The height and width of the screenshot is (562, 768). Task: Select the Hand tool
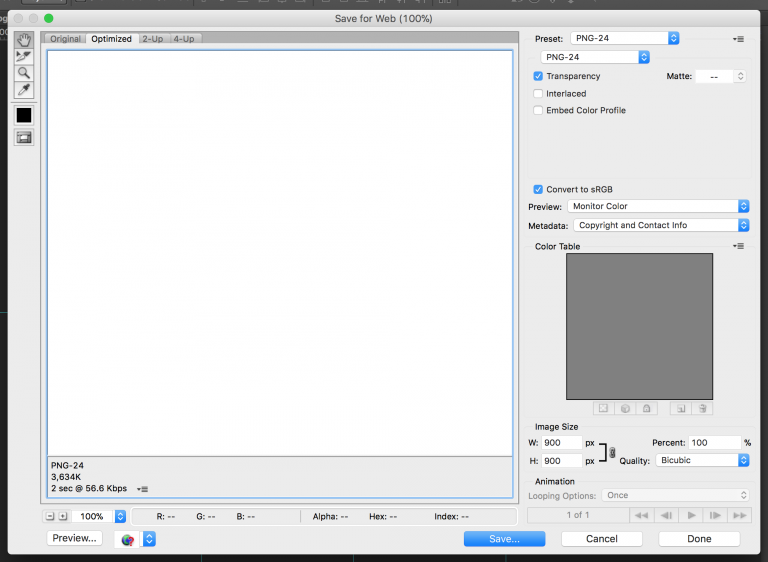tap(24, 40)
